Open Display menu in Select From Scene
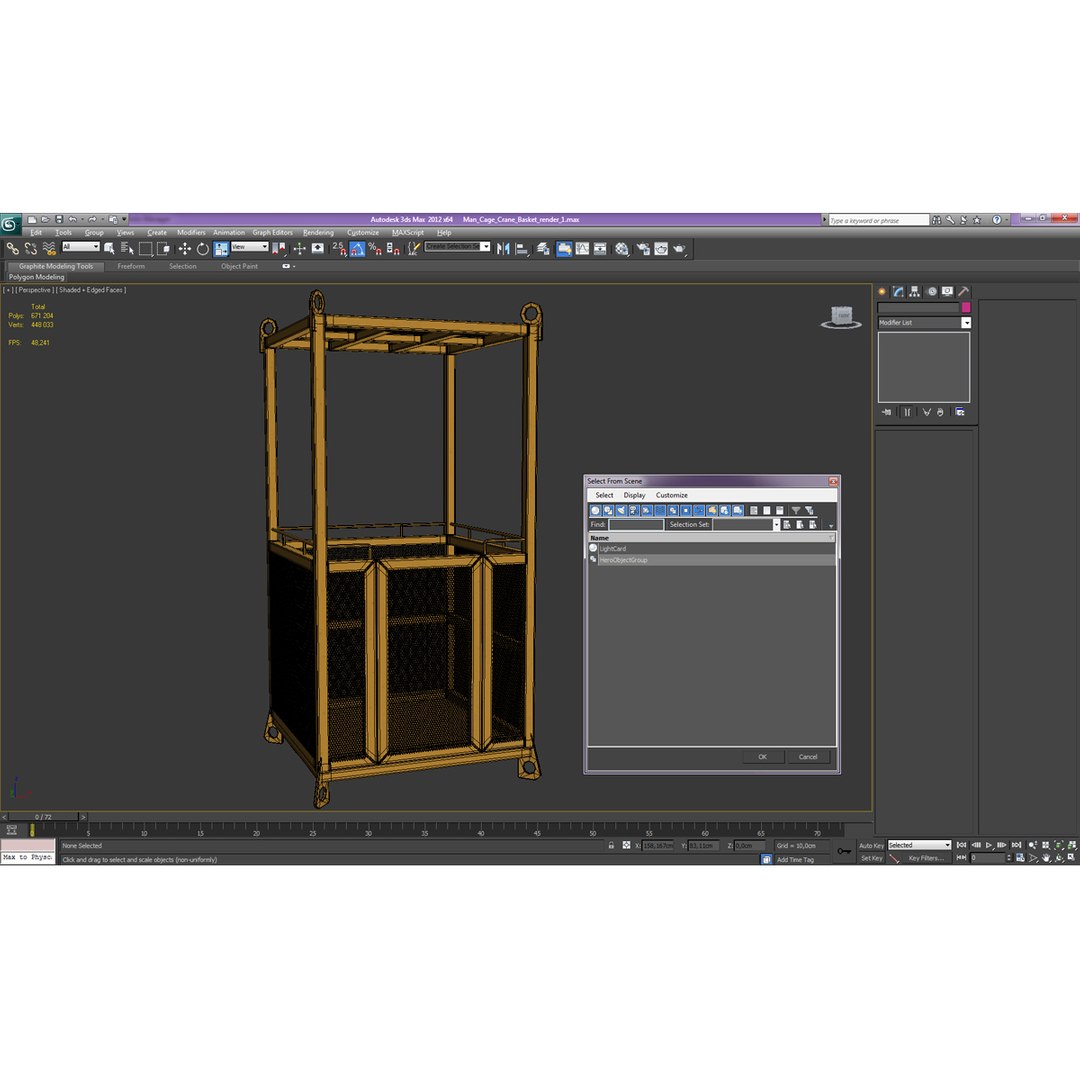 tap(634, 495)
